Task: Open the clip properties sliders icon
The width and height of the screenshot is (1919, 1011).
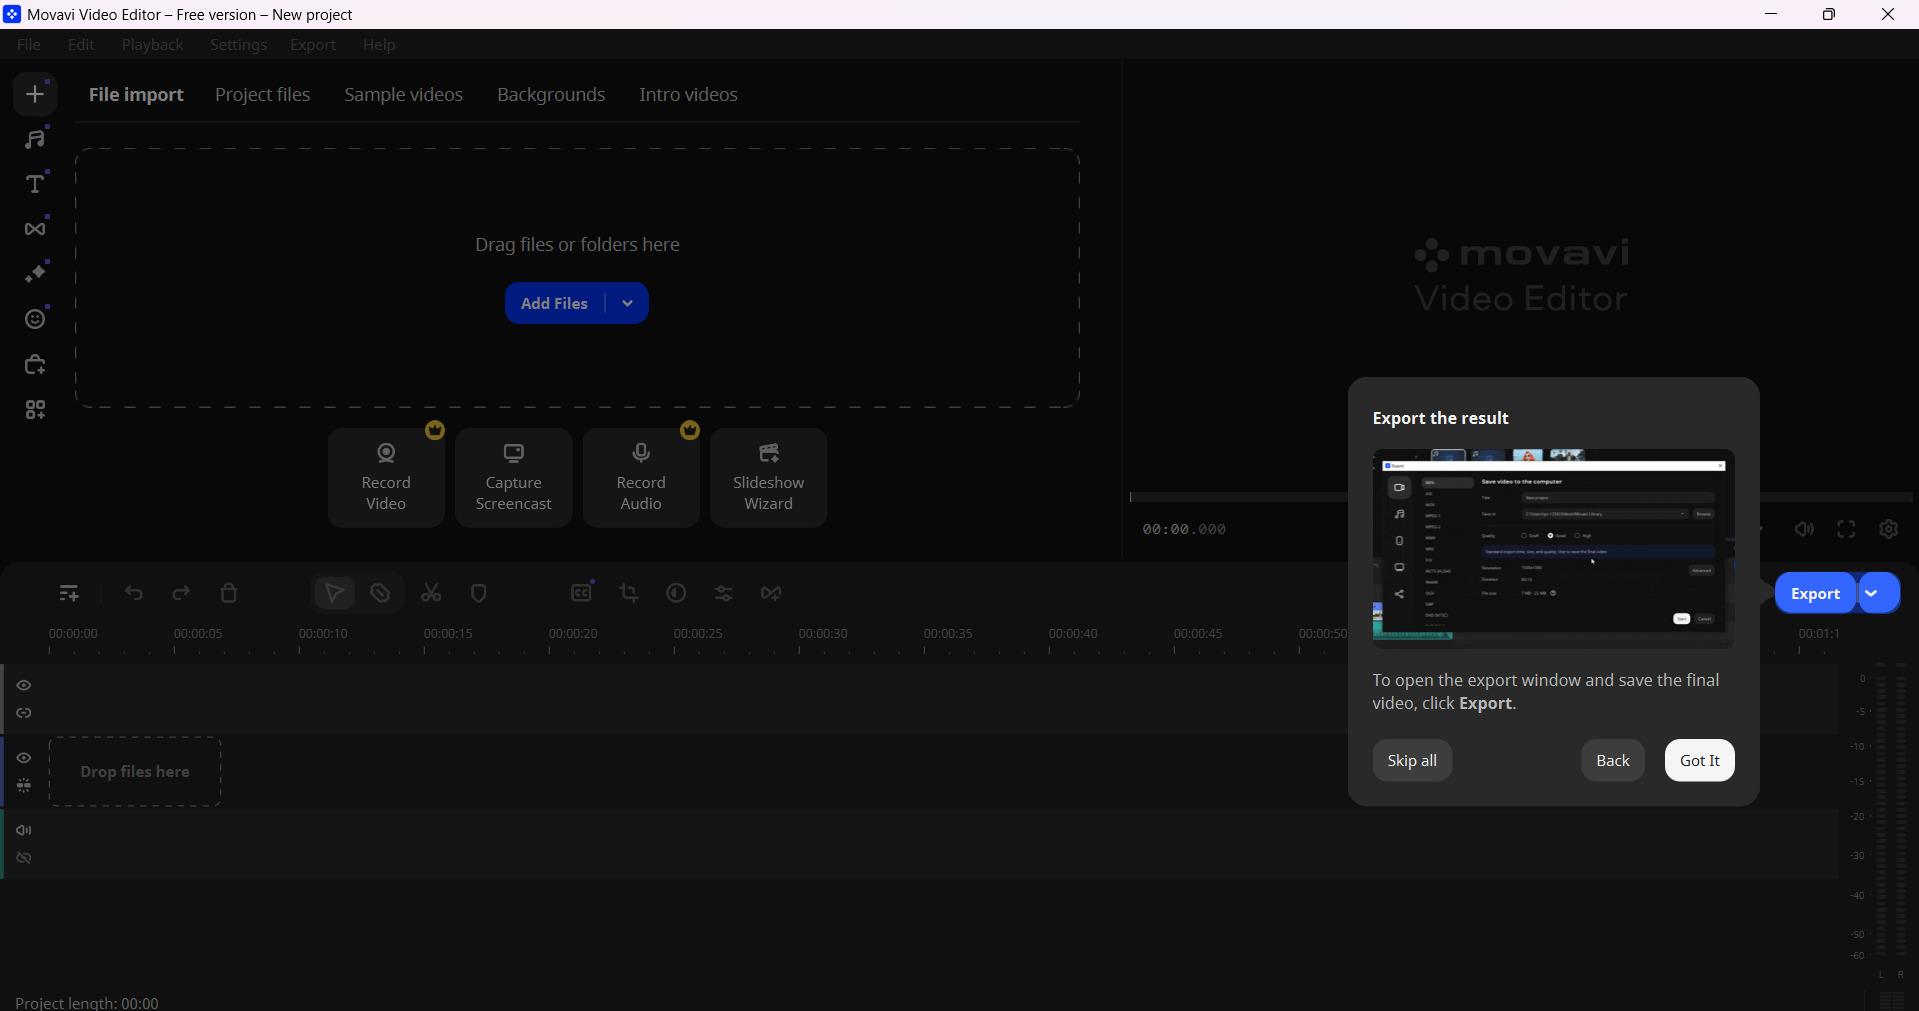Action: [724, 594]
